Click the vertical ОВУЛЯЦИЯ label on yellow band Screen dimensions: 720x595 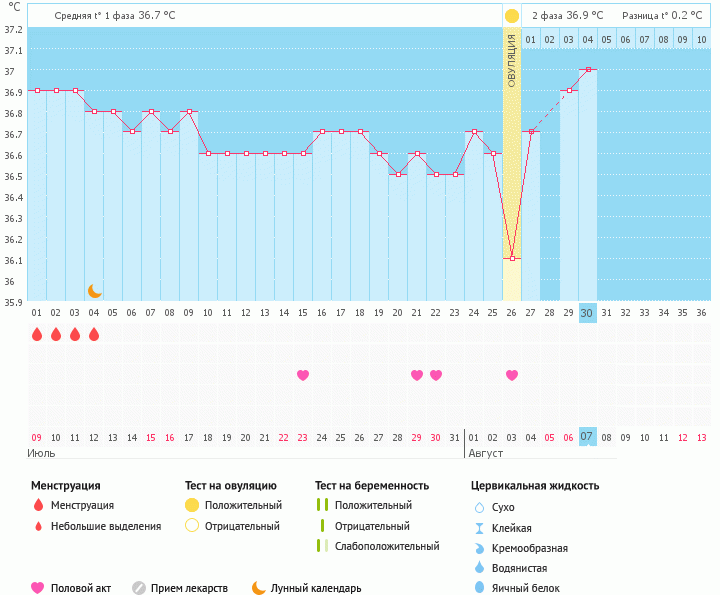click(x=512, y=60)
